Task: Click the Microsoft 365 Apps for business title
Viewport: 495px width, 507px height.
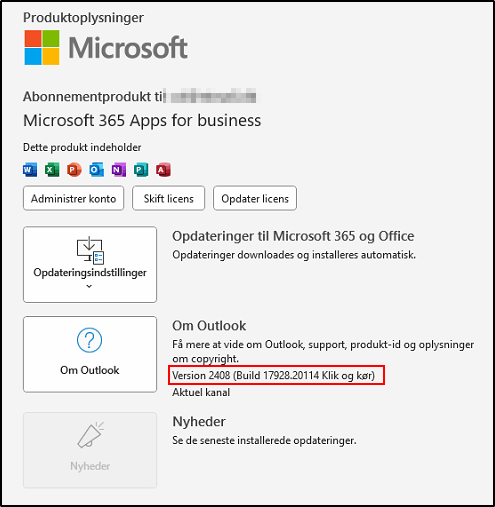Action: tap(142, 120)
